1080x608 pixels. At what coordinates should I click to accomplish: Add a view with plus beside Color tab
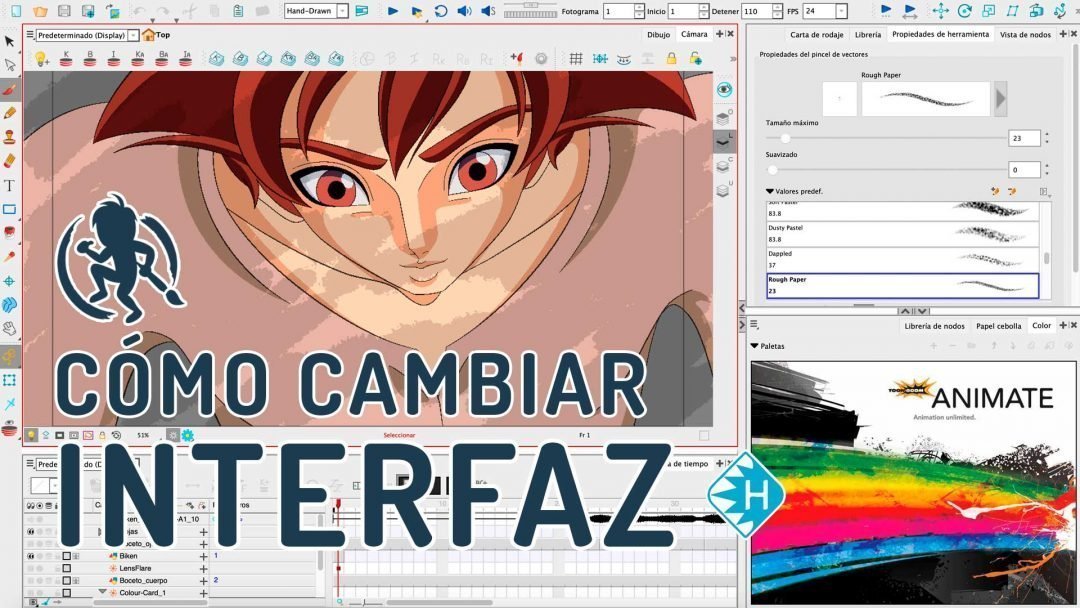click(x=1063, y=325)
